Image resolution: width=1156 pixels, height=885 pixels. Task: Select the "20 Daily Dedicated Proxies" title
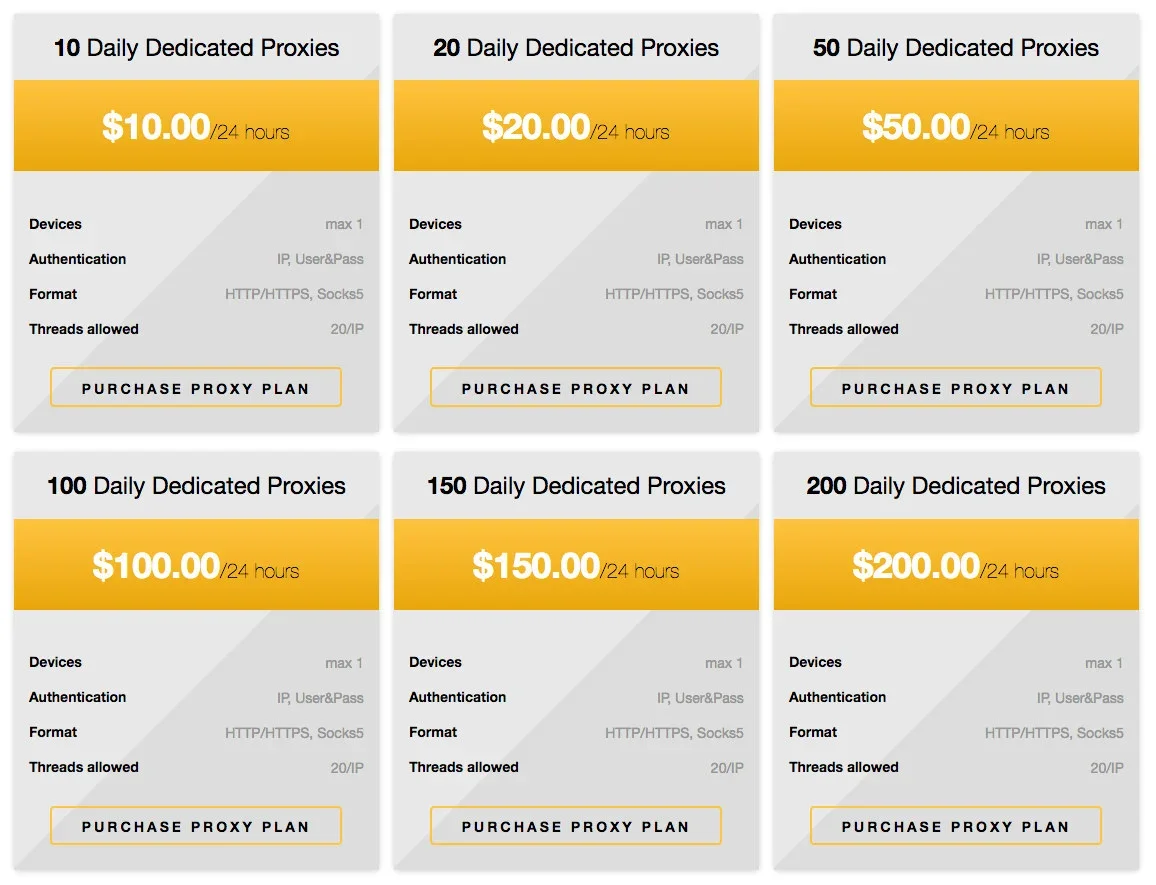point(576,48)
